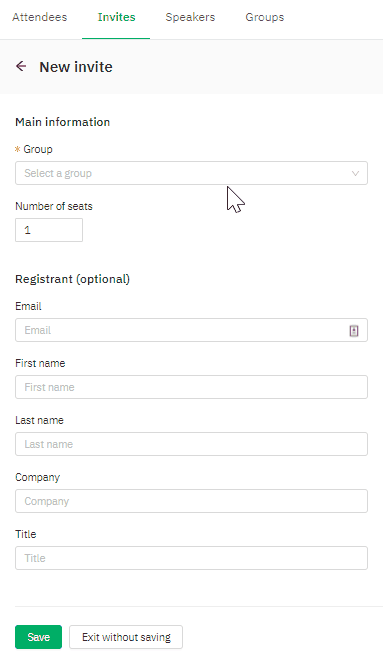The height and width of the screenshot is (656, 383).
Task: Click Exit without saving button
Action: click(x=126, y=637)
